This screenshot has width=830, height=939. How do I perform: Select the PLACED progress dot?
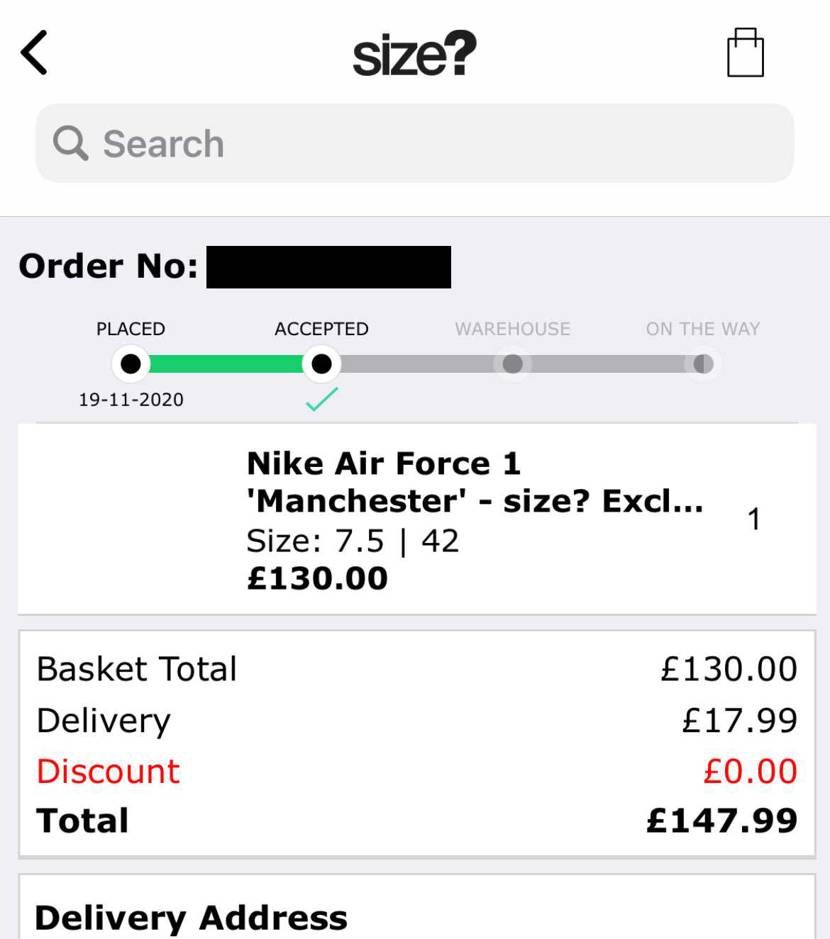coord(131,364)
